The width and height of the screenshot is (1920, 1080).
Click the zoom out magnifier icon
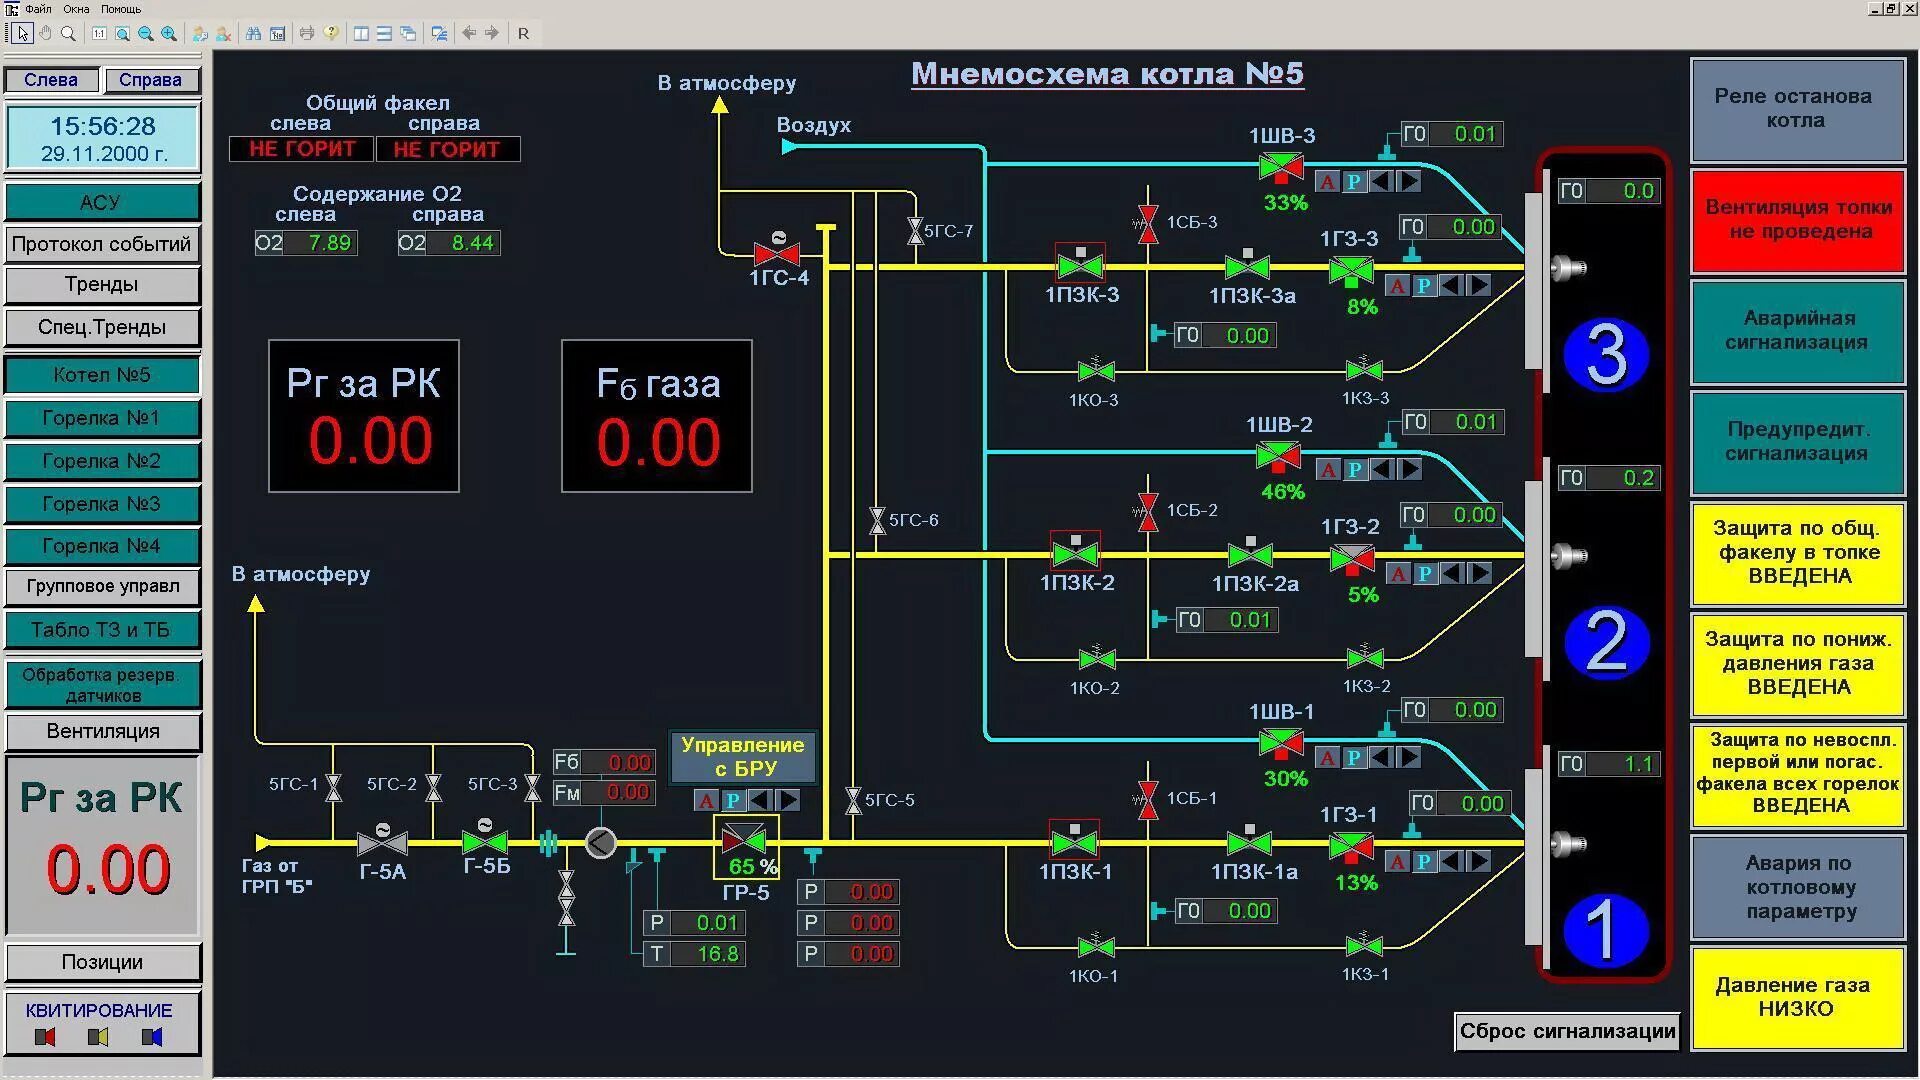[x=145, y=33]
